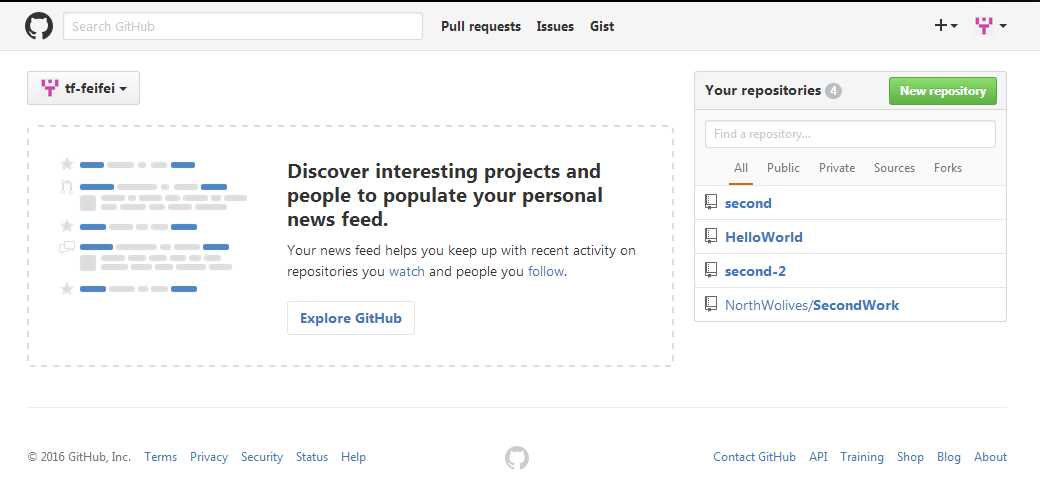Click the repository icon beside second-2
1040x491 pixels.
coord(710,270)
